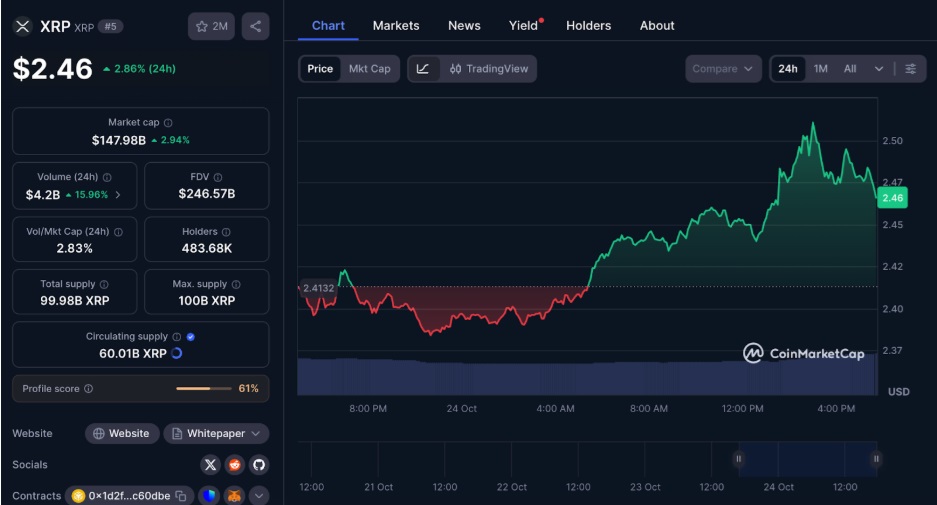Switch to line chart icon

[423, 69]
